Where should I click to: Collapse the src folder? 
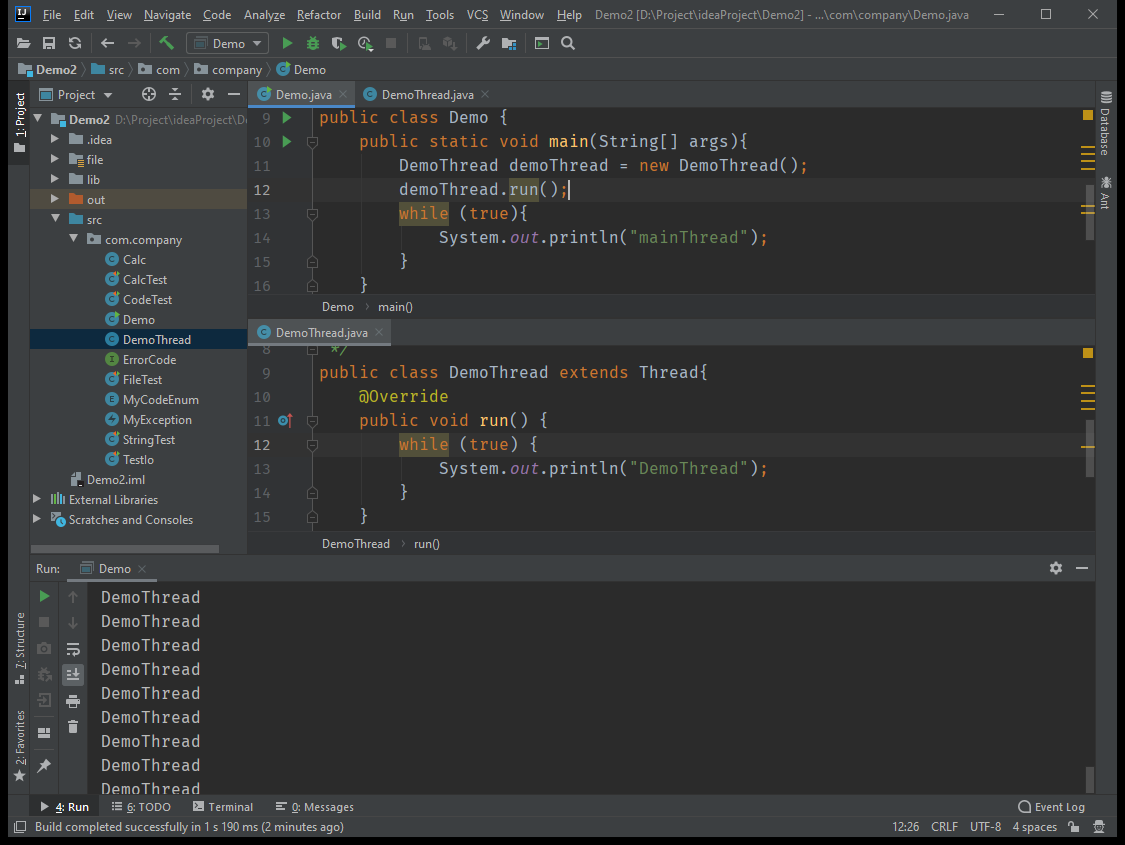(x=55, y=219)
